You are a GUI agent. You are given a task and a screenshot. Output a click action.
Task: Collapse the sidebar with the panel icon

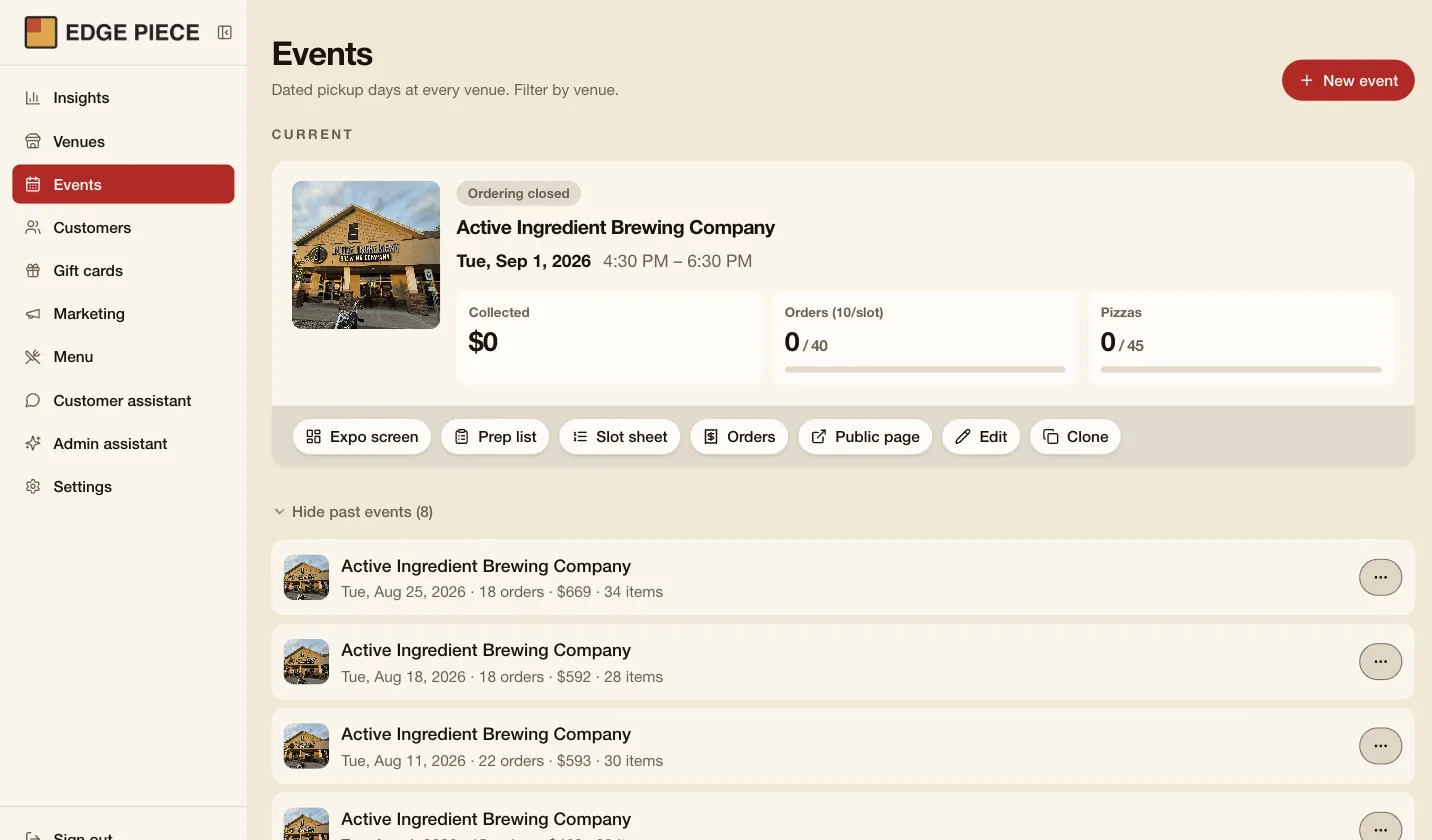pos(225,32)
